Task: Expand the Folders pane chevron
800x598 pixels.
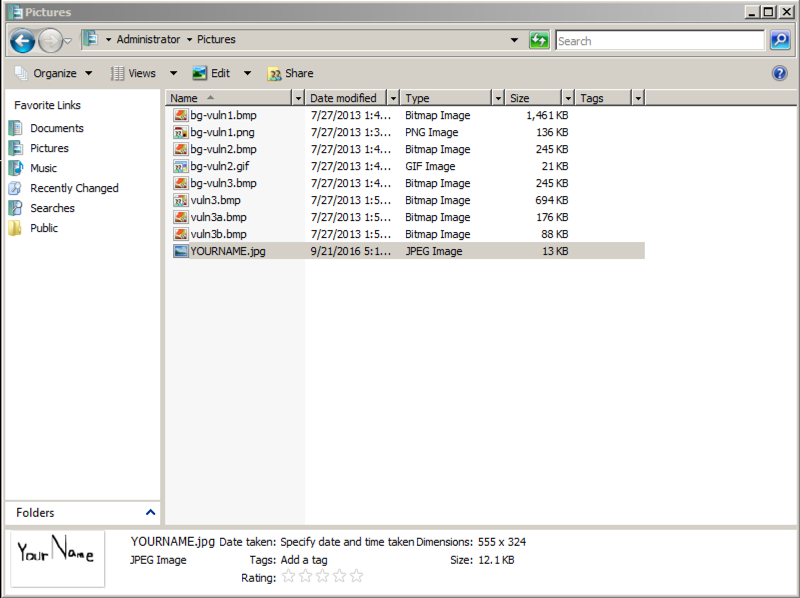Action: pos(151,512)
